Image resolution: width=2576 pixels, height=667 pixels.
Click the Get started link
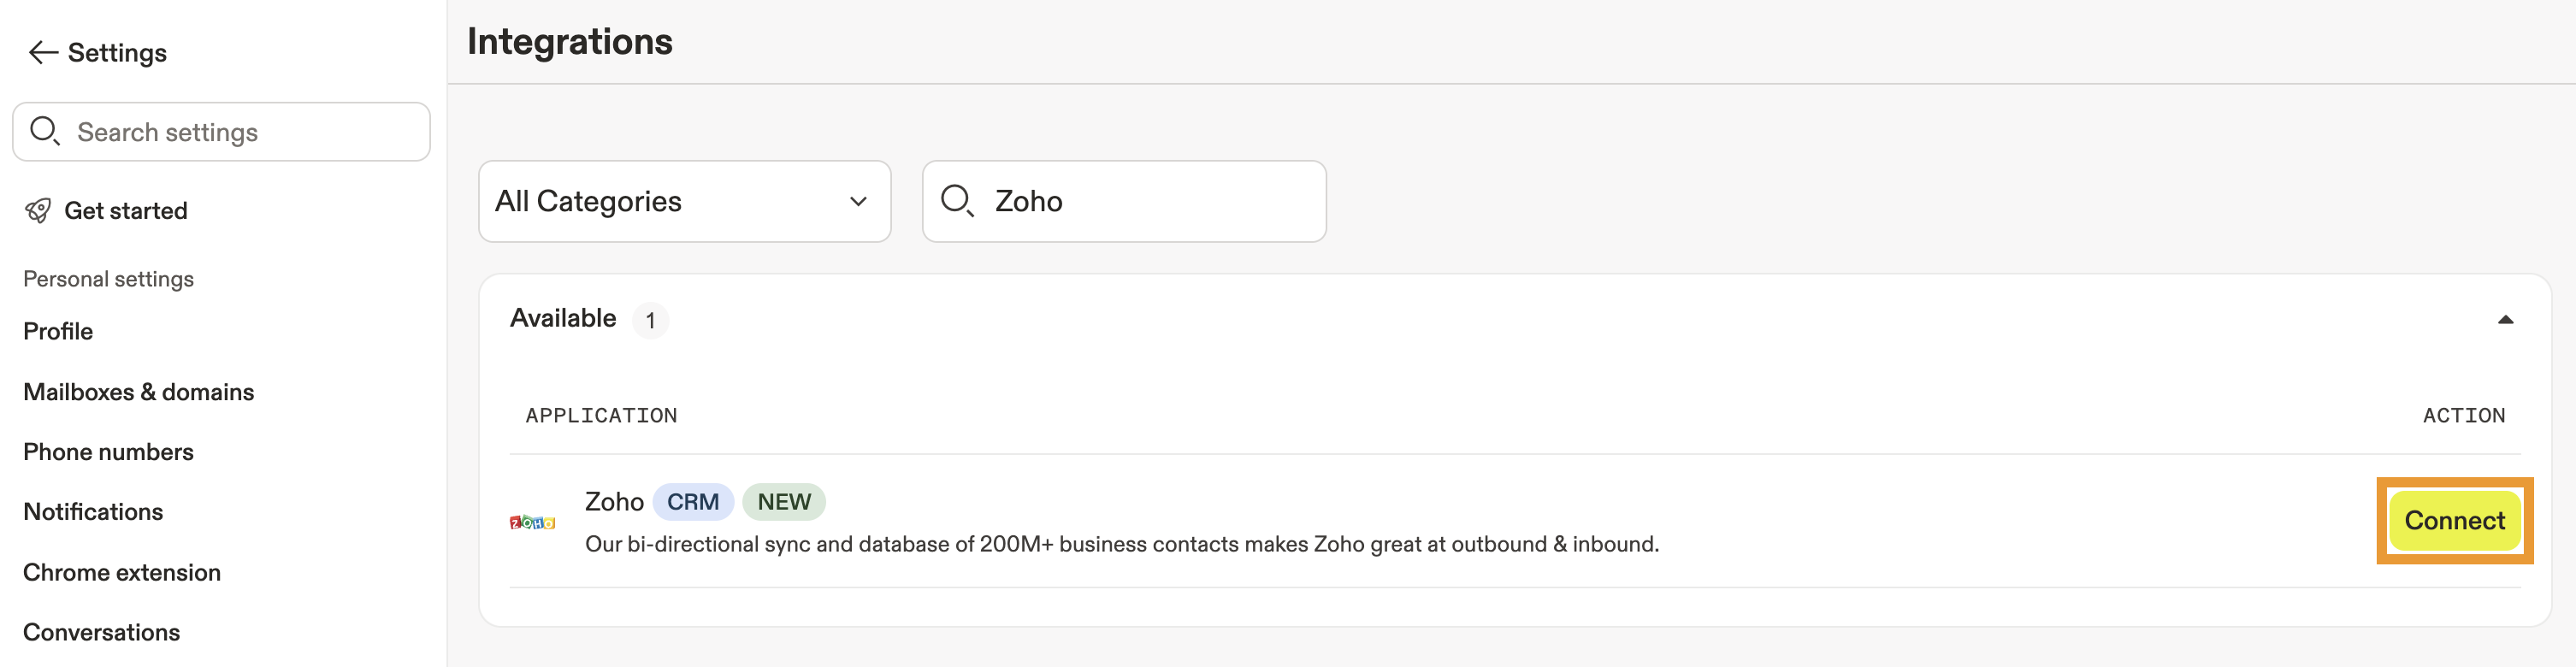tap(126, 211)
